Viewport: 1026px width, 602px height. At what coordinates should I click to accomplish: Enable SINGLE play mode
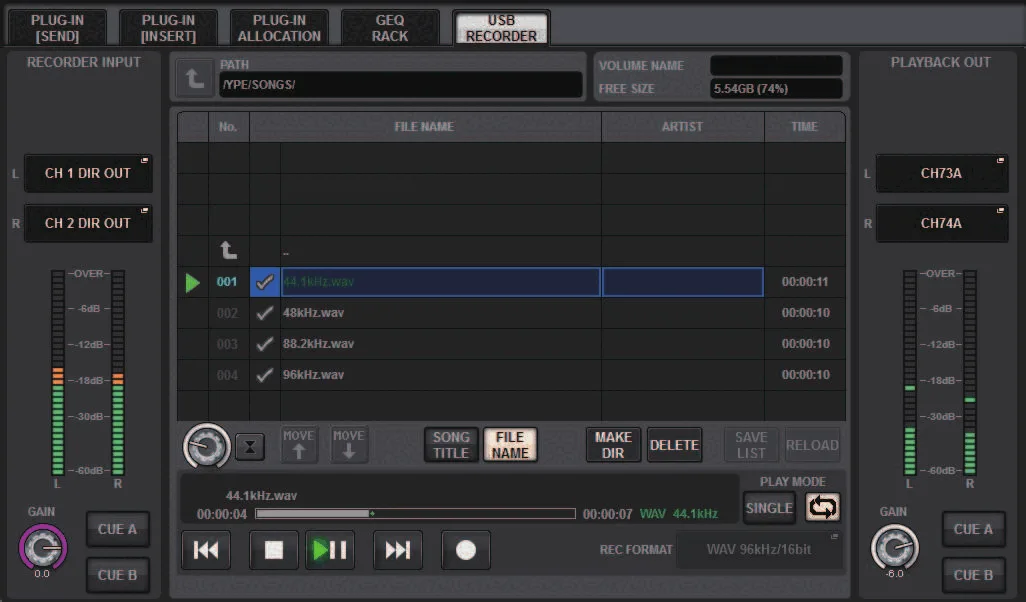coord(770,508)
